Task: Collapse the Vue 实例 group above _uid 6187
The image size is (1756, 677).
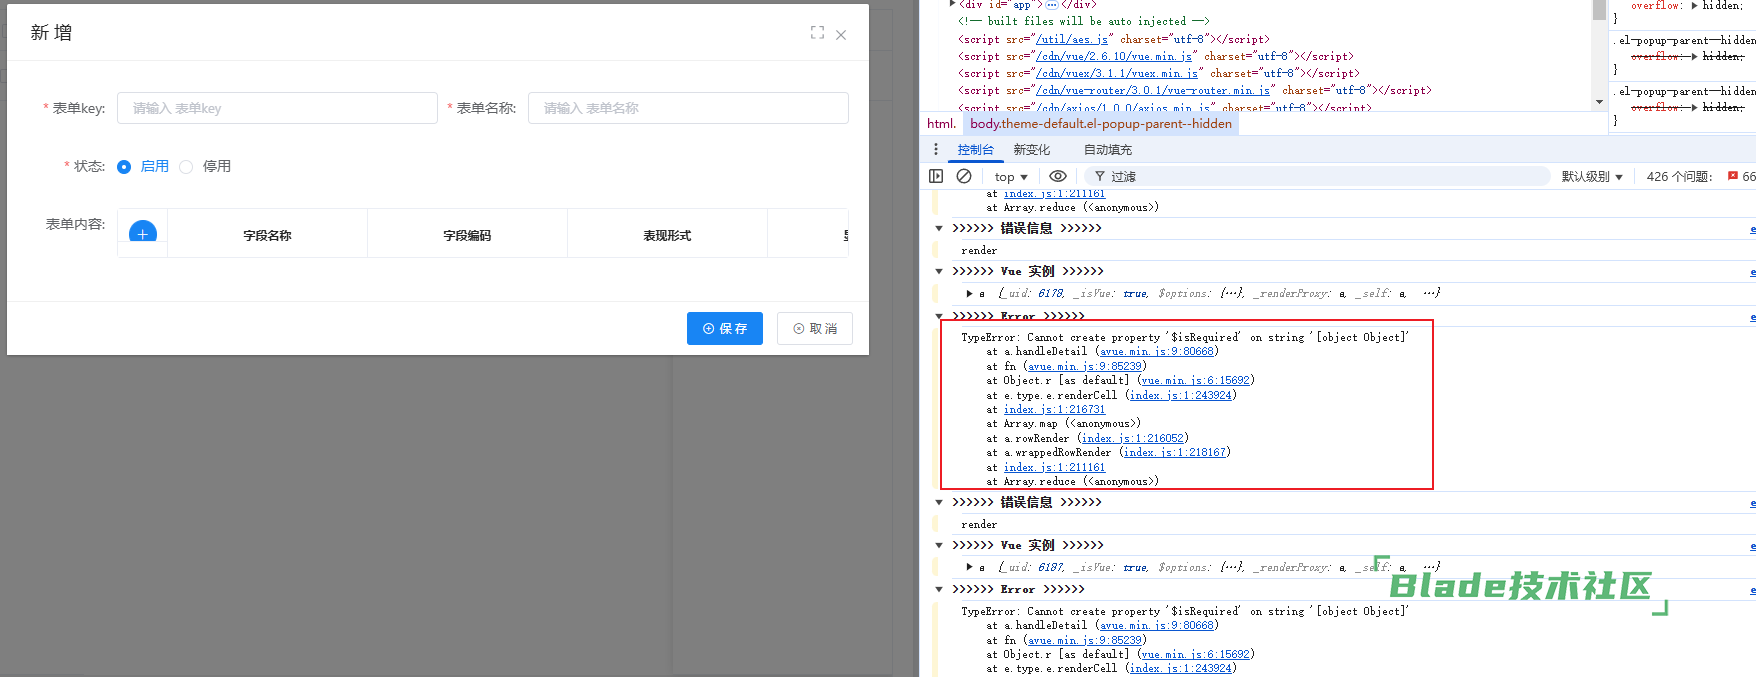Action: (x=939, y=546)
